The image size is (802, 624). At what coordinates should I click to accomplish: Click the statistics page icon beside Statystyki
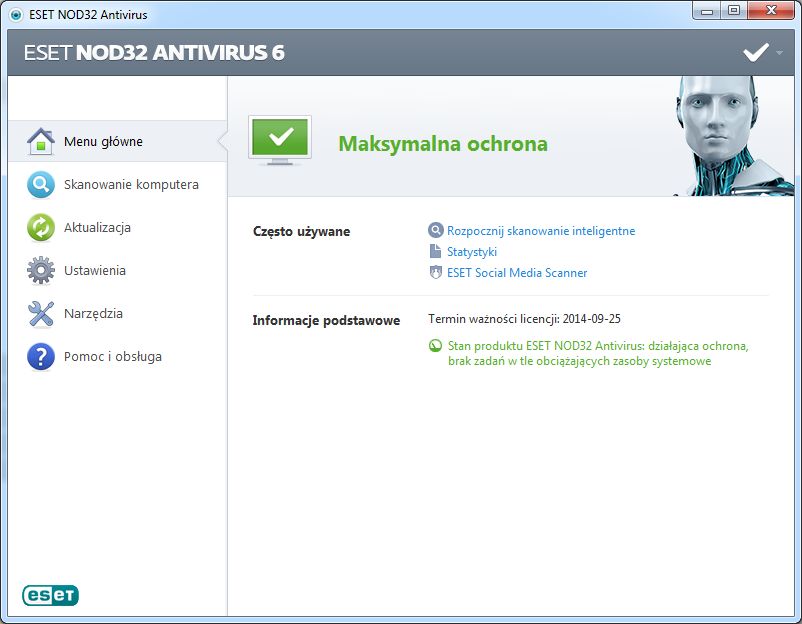435,251
